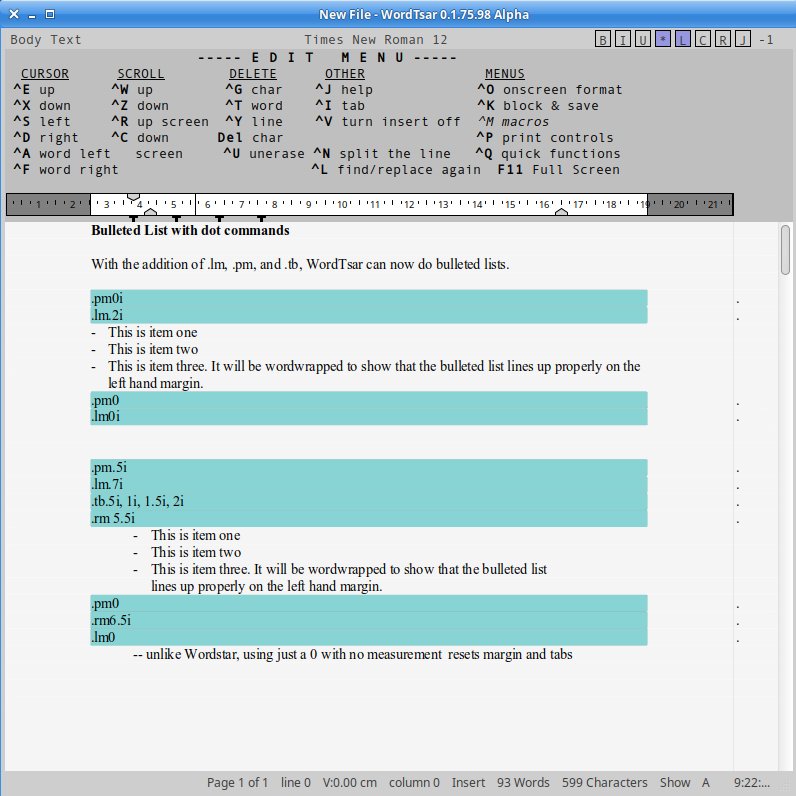
Task: Toggle the B bold indicator
Action: click(603, 39)
